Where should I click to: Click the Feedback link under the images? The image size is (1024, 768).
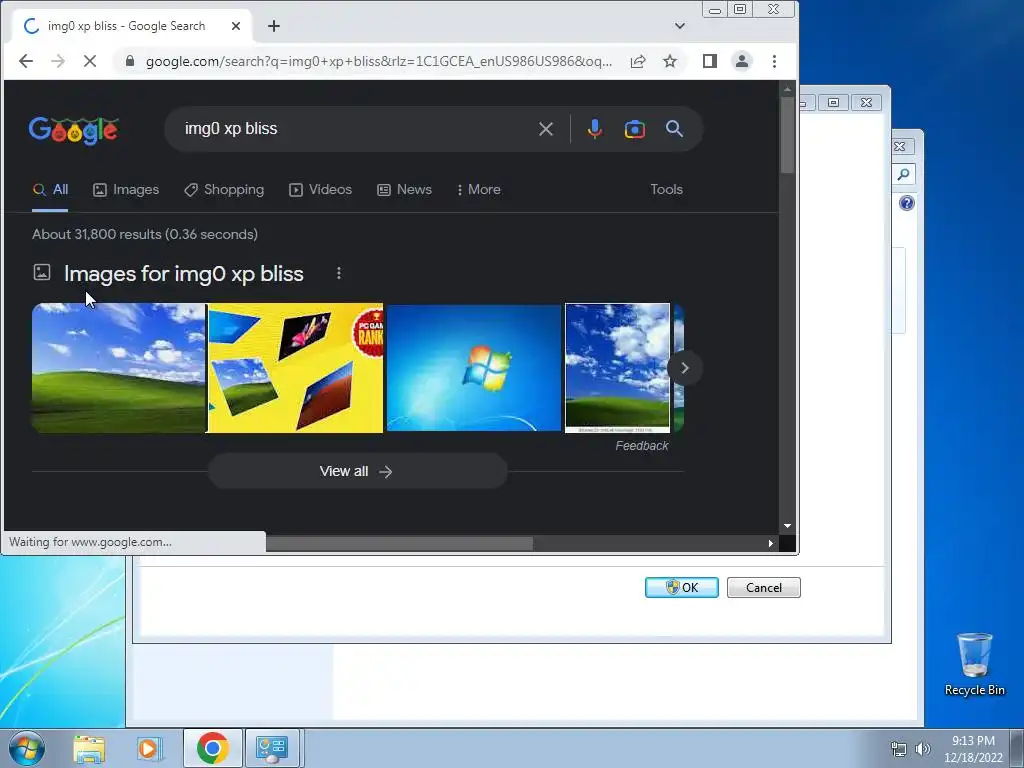tap(641, 446)
